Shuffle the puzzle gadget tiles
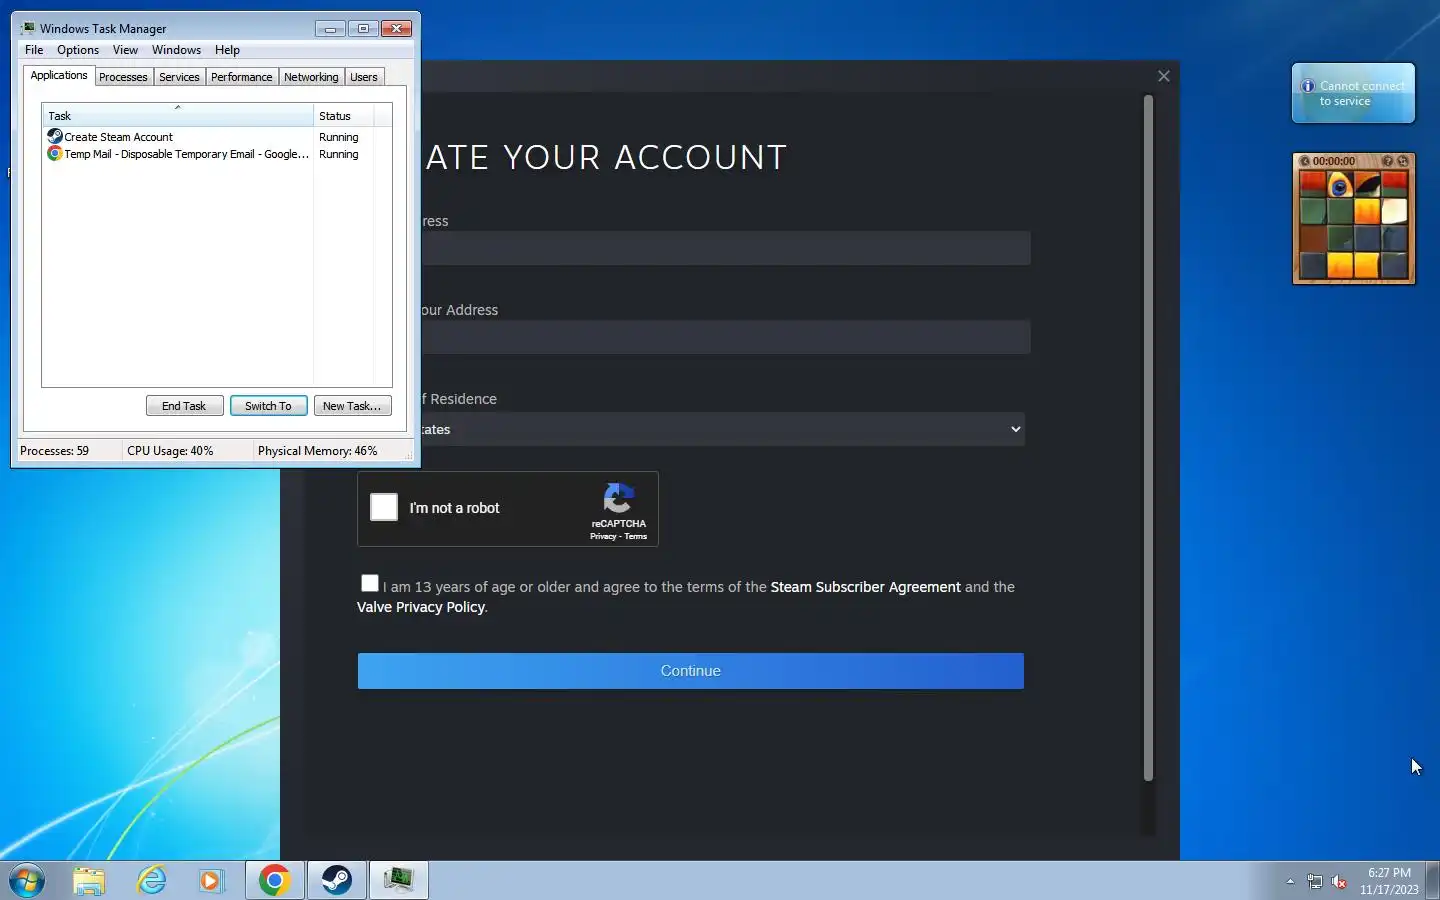 tap(1403, 161)
